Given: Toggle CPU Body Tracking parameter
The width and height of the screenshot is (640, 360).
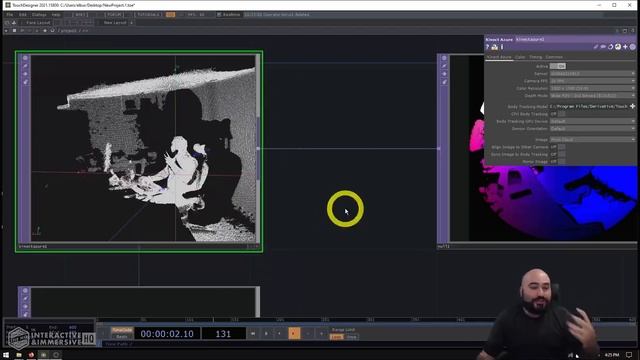Looking at the screenshot, I should [558, 114].
